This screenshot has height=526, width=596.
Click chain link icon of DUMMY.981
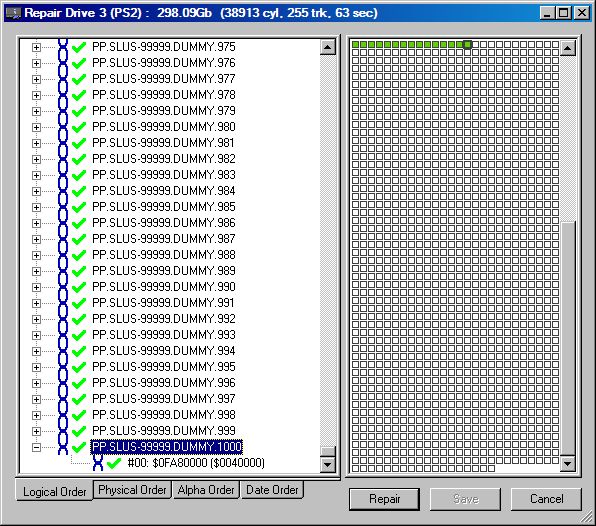point(63,143)
